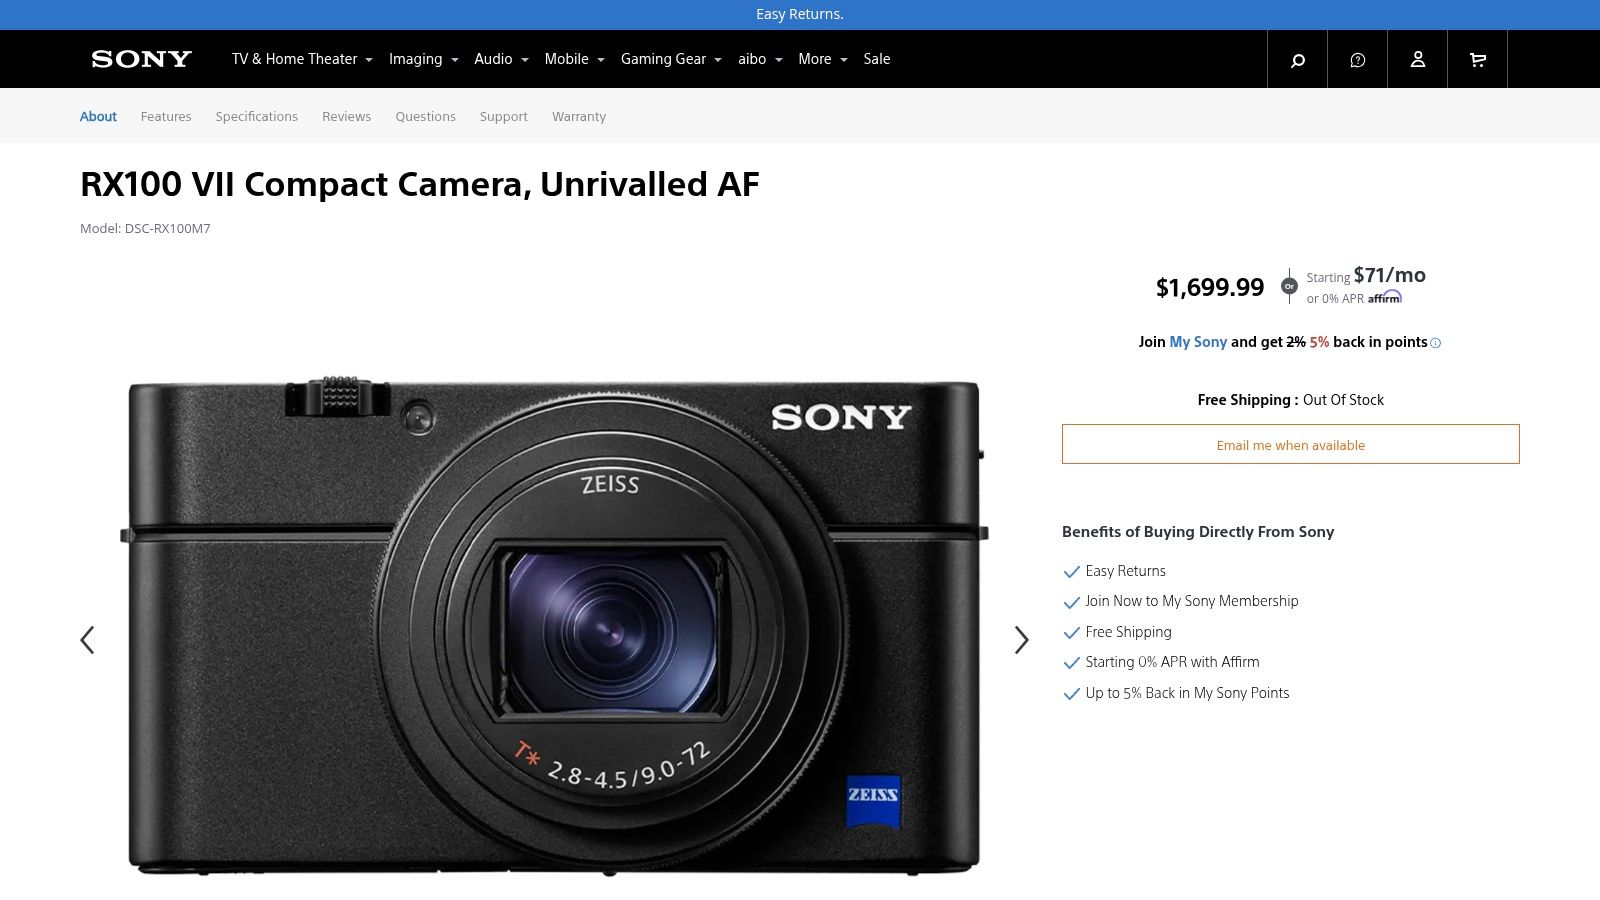Click the Affirm logo
The width and height of the screenshot is (1600, 900).
[x=1385, y=297]
